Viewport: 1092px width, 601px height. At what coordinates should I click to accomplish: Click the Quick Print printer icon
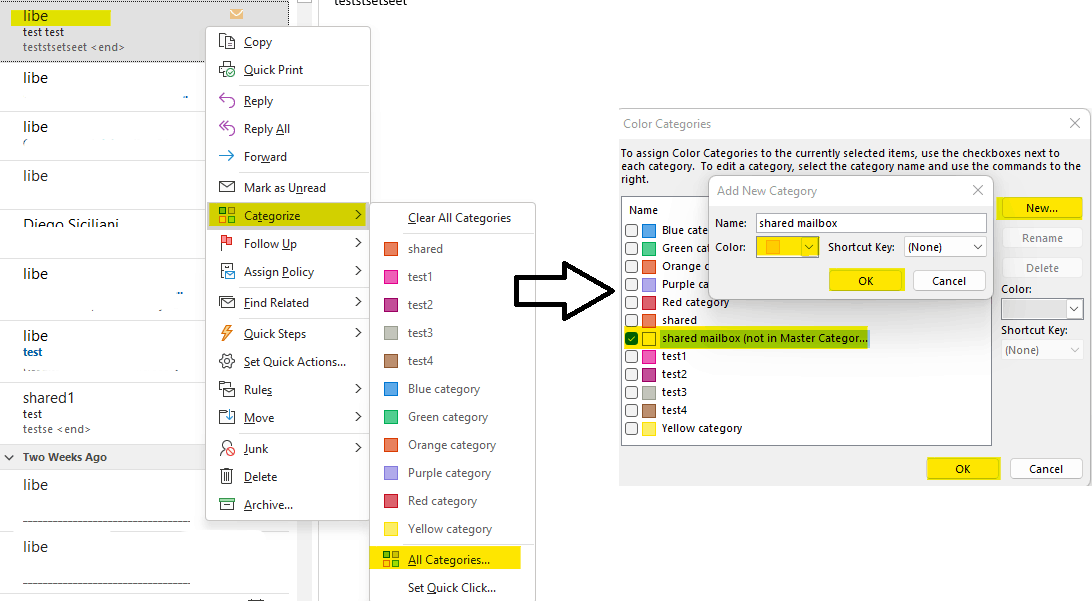point(226,69)
